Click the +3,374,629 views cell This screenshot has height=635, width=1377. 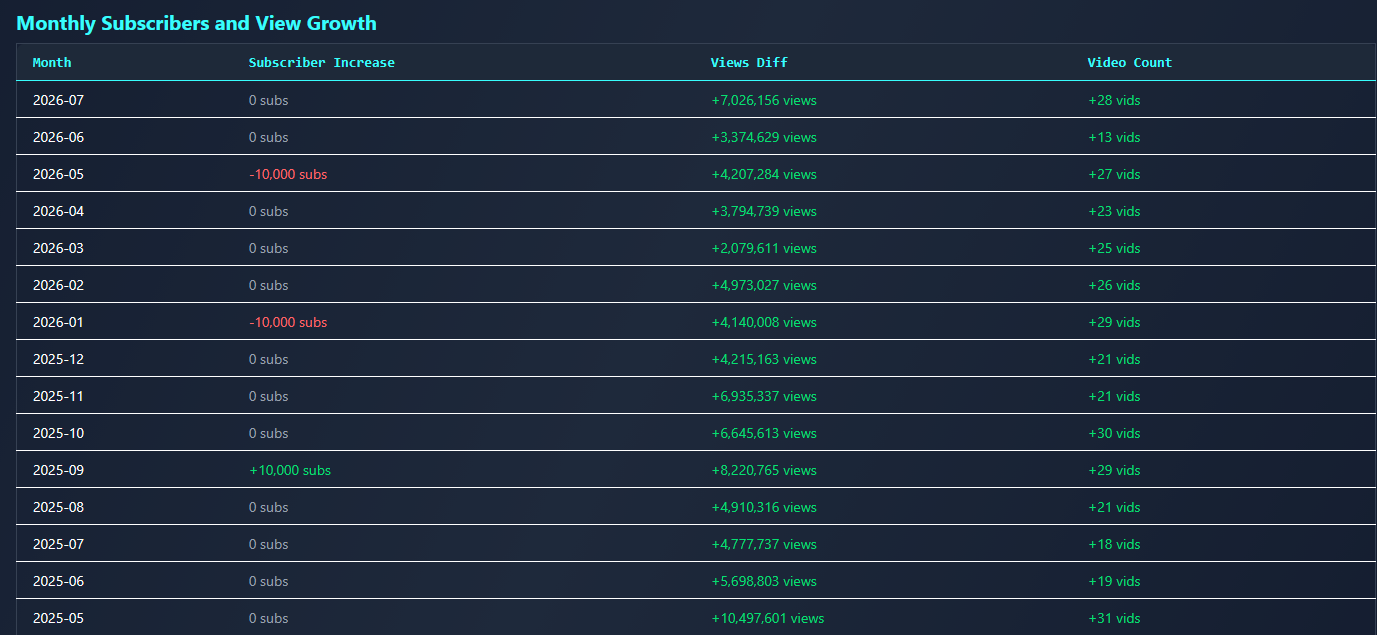(x=764, y=137)
